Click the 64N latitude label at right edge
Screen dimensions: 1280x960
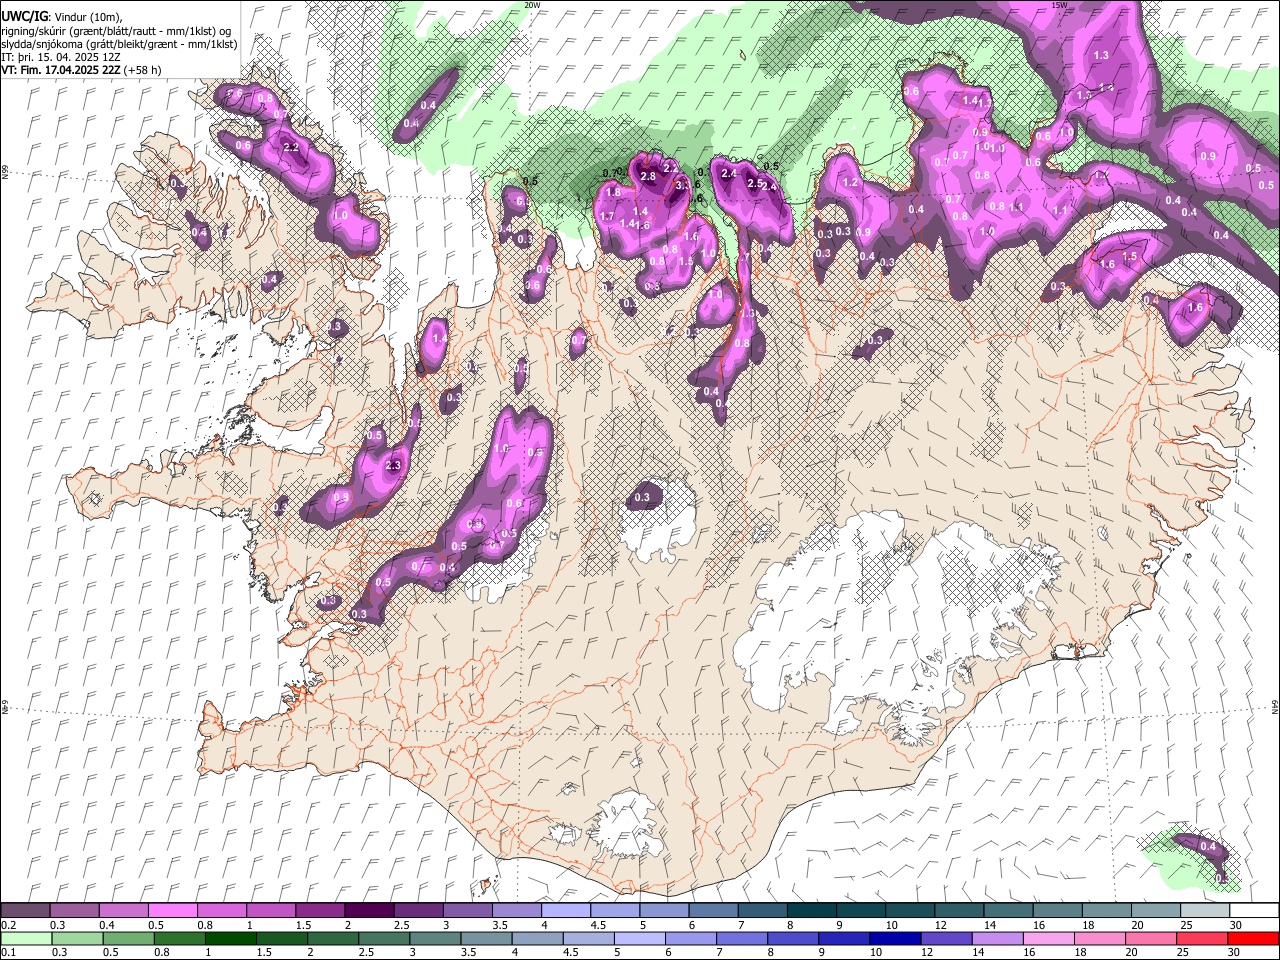(1275, 707)
